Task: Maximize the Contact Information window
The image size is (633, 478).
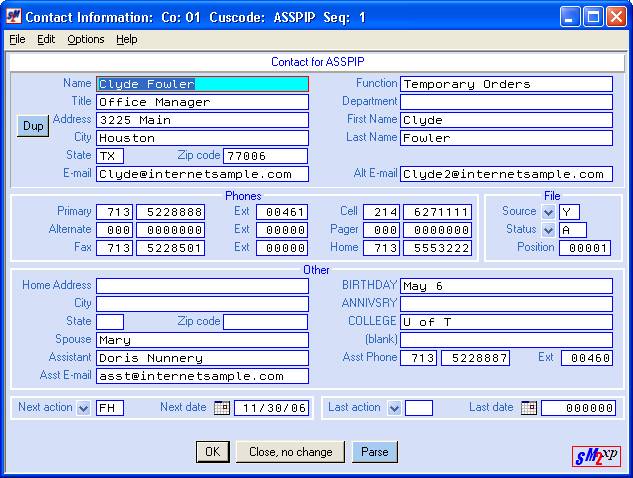Action: pyautogui.click(x=593, y=17)
